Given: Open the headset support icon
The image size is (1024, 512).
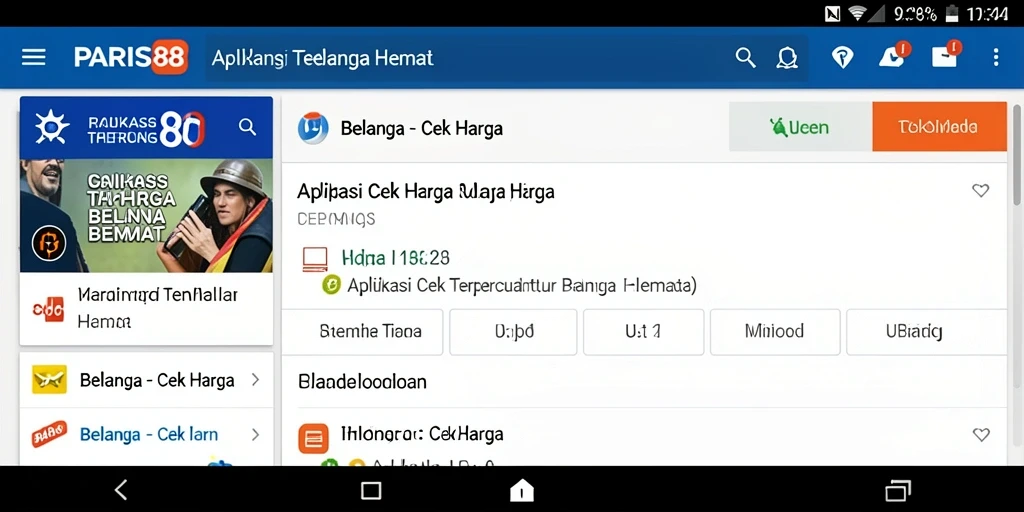Looking at the screenshot, I should point(787,58).
